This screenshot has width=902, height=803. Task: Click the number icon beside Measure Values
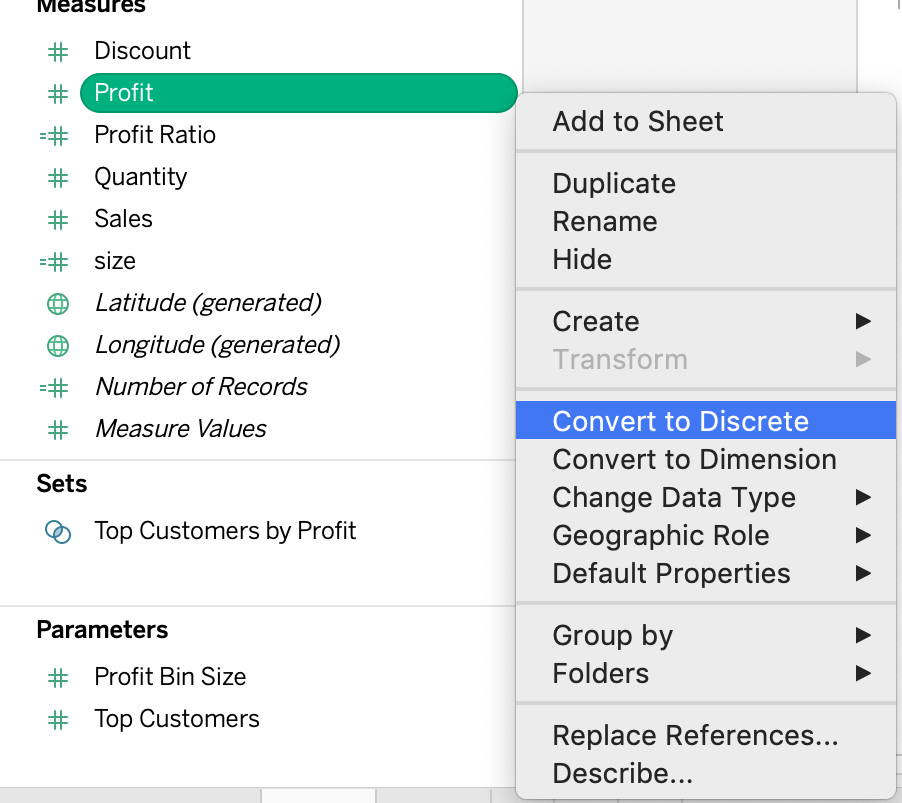tap(58, 430)
